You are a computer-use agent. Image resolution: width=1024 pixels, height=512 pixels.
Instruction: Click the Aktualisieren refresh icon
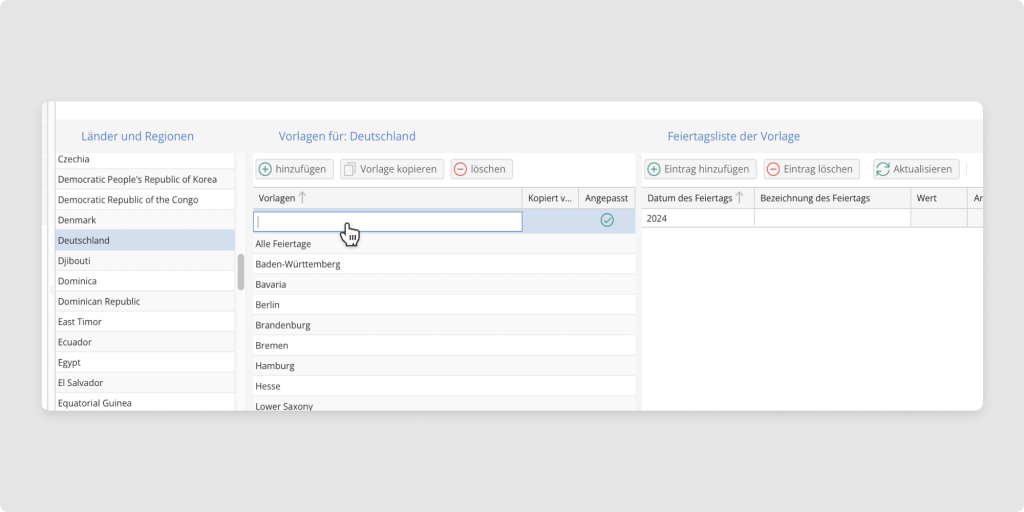[882, 169]
